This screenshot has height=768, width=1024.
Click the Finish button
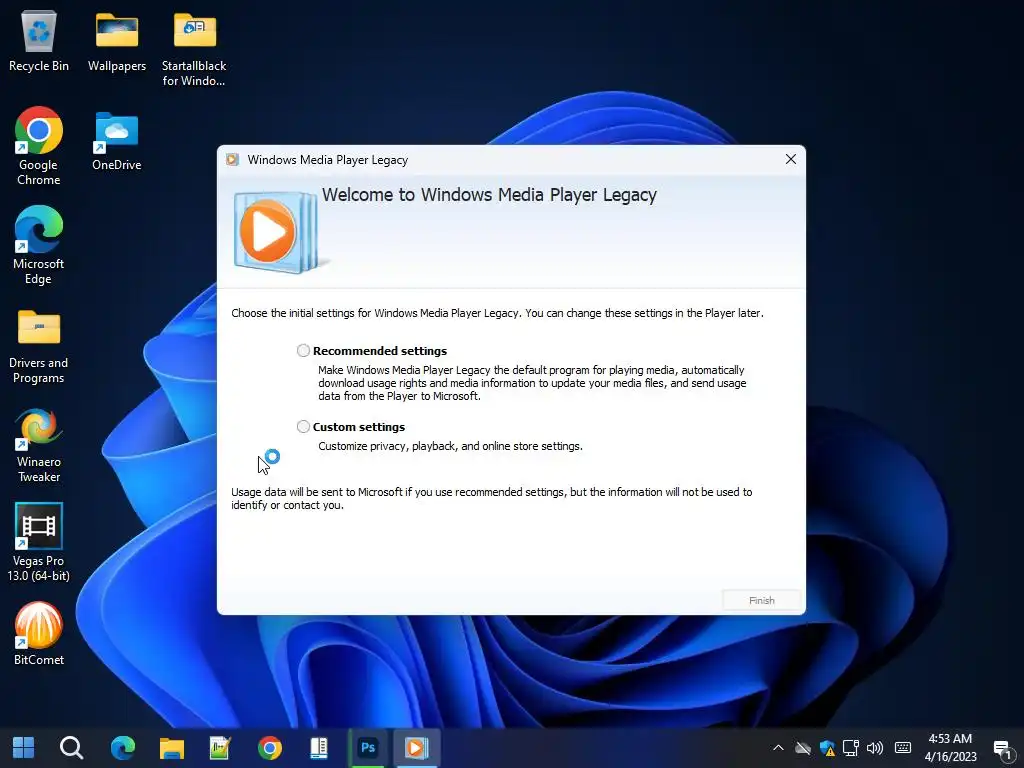click(x=761, y=600)
